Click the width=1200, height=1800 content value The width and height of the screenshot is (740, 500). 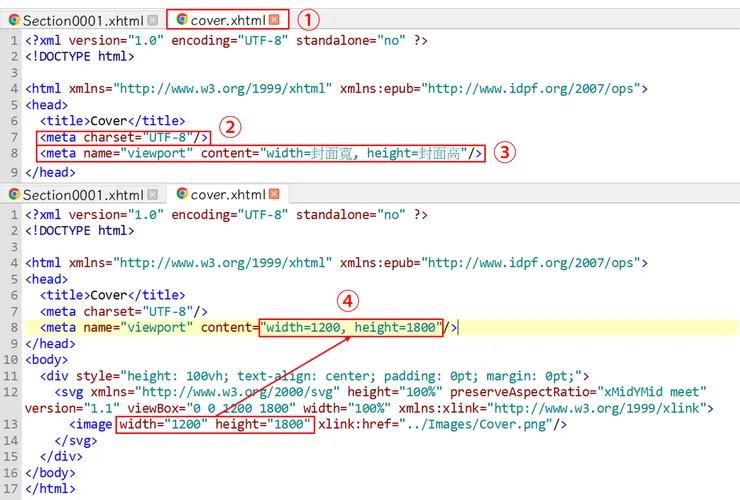coord(351,327)
